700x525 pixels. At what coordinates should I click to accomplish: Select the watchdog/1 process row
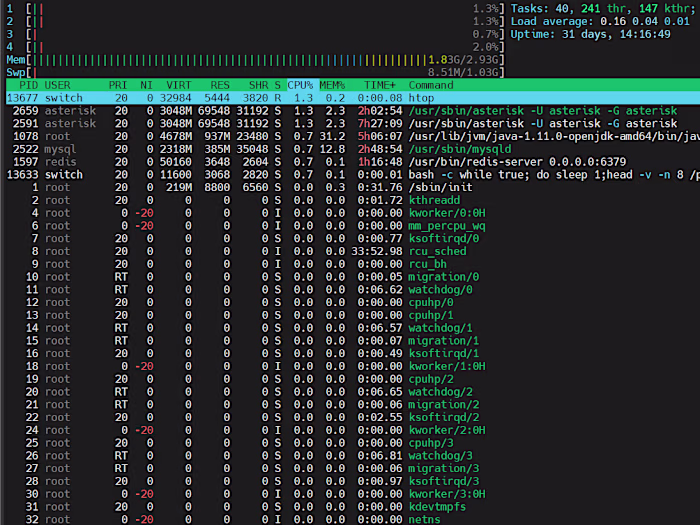353,328
